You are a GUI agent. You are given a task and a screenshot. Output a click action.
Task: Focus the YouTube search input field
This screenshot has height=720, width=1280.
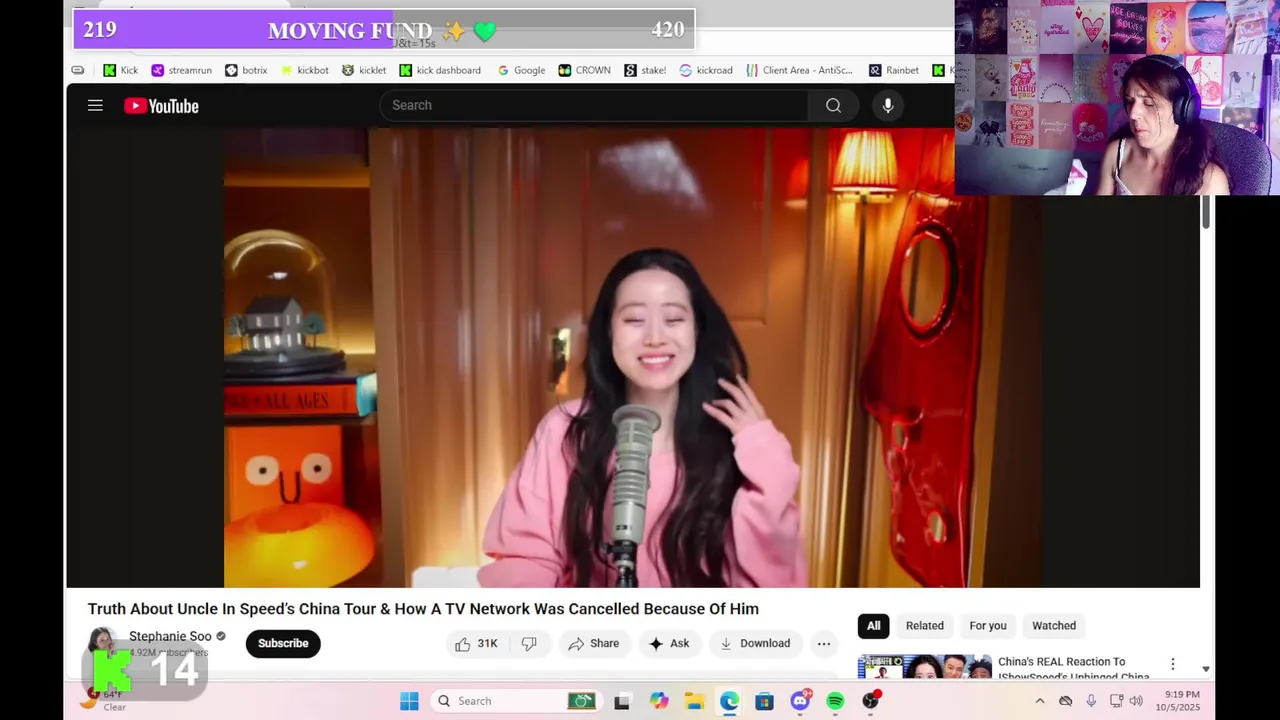point(595,105)
